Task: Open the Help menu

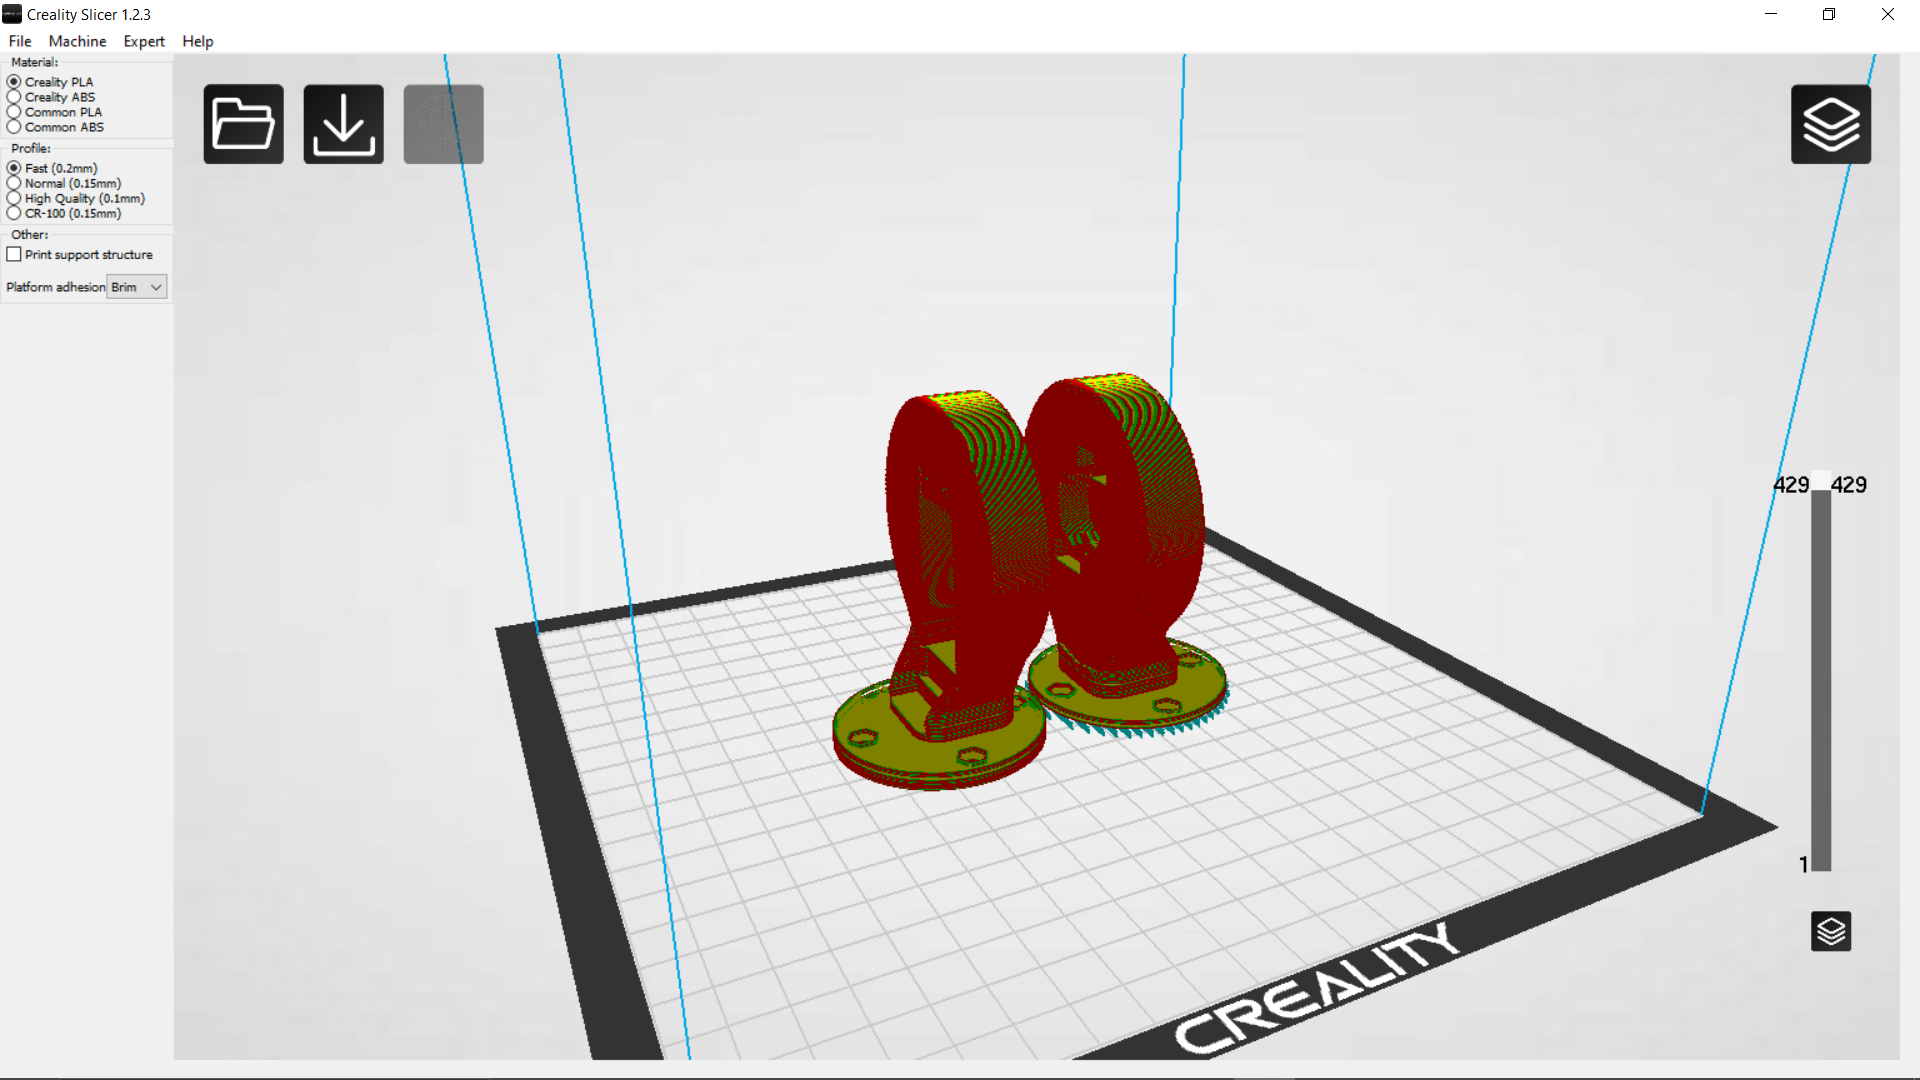Action: (x=197, y=41)
